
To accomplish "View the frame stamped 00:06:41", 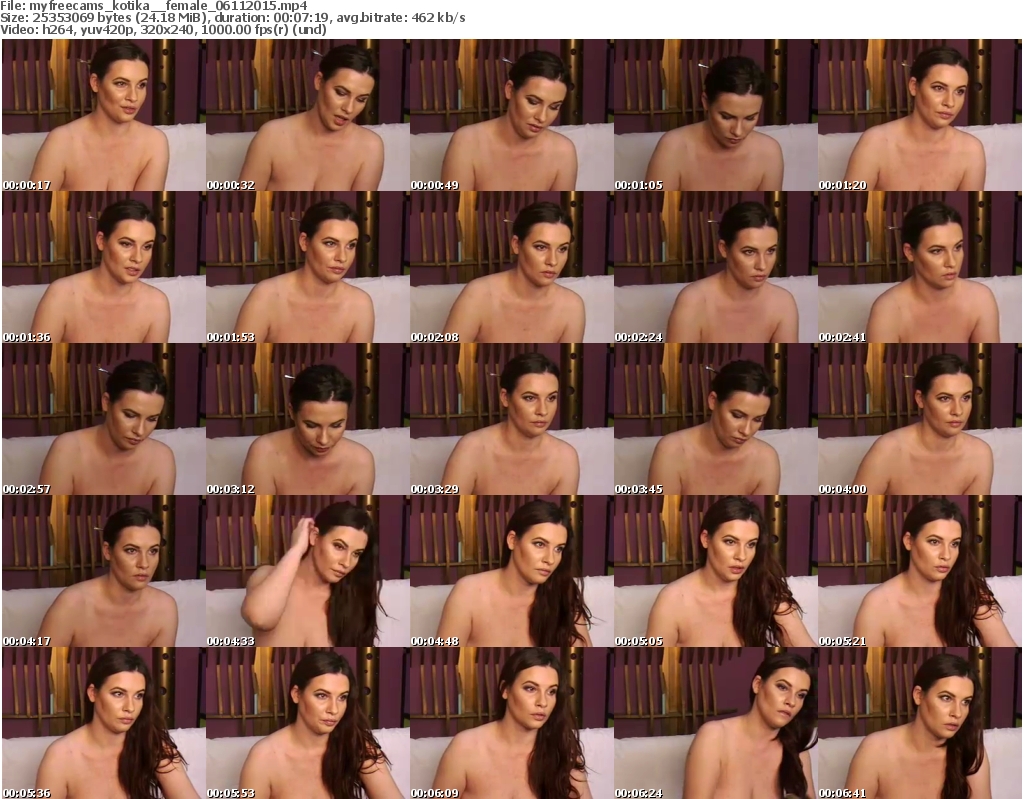I will [x=920, y=723].
